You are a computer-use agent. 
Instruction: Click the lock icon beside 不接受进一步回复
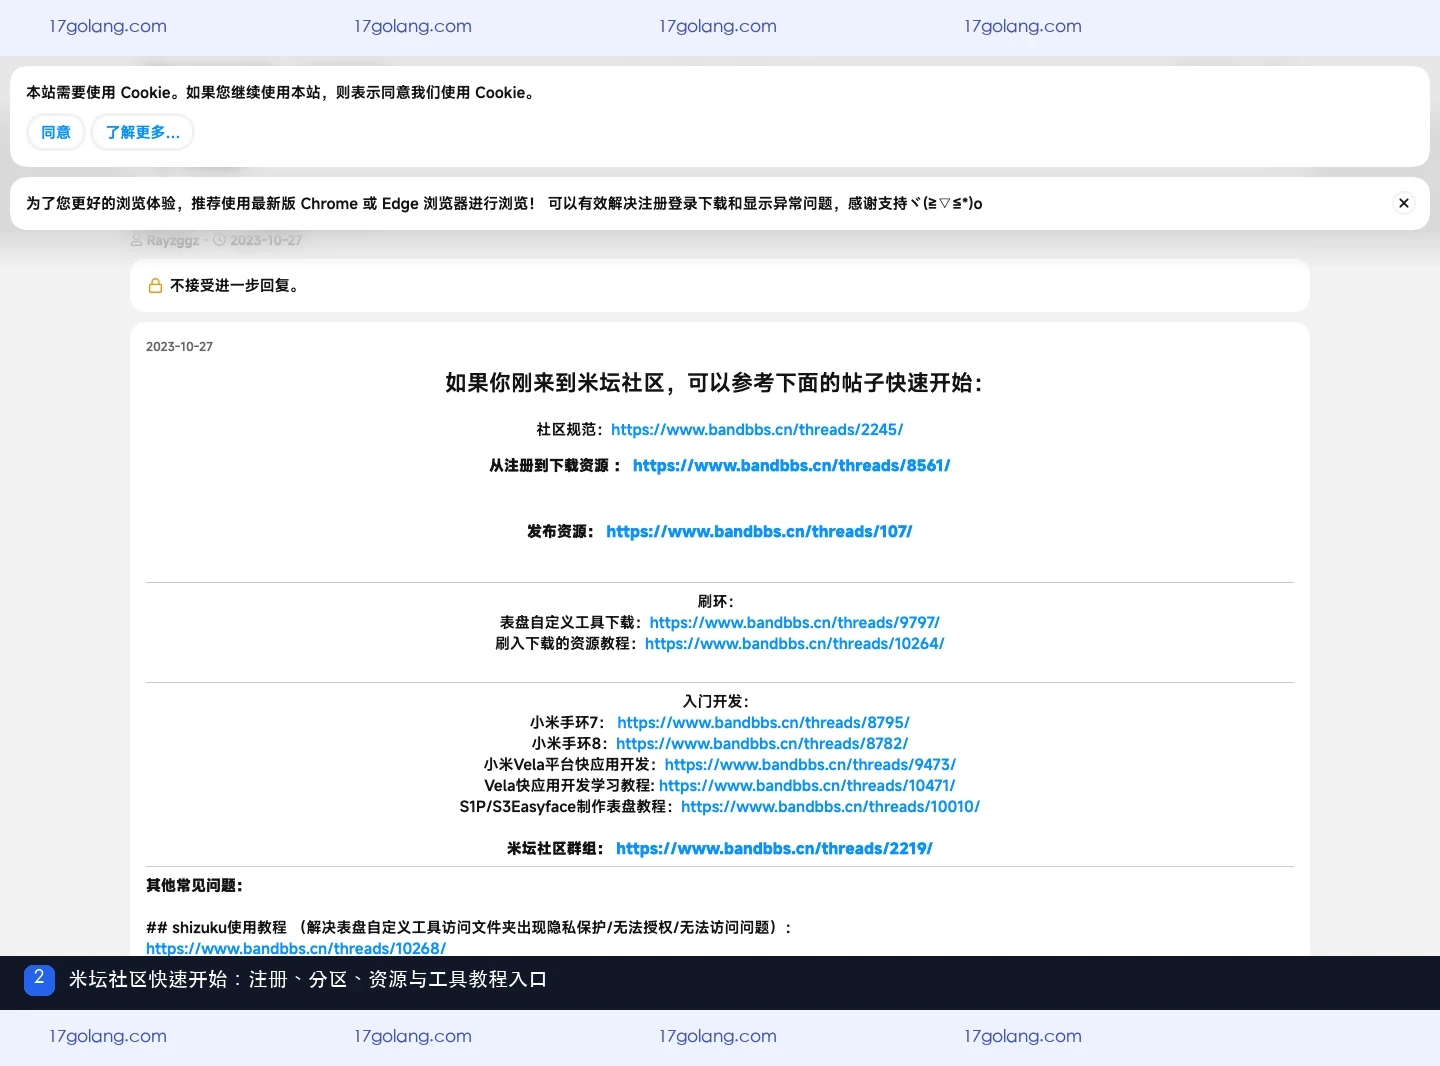click(155, 286)
